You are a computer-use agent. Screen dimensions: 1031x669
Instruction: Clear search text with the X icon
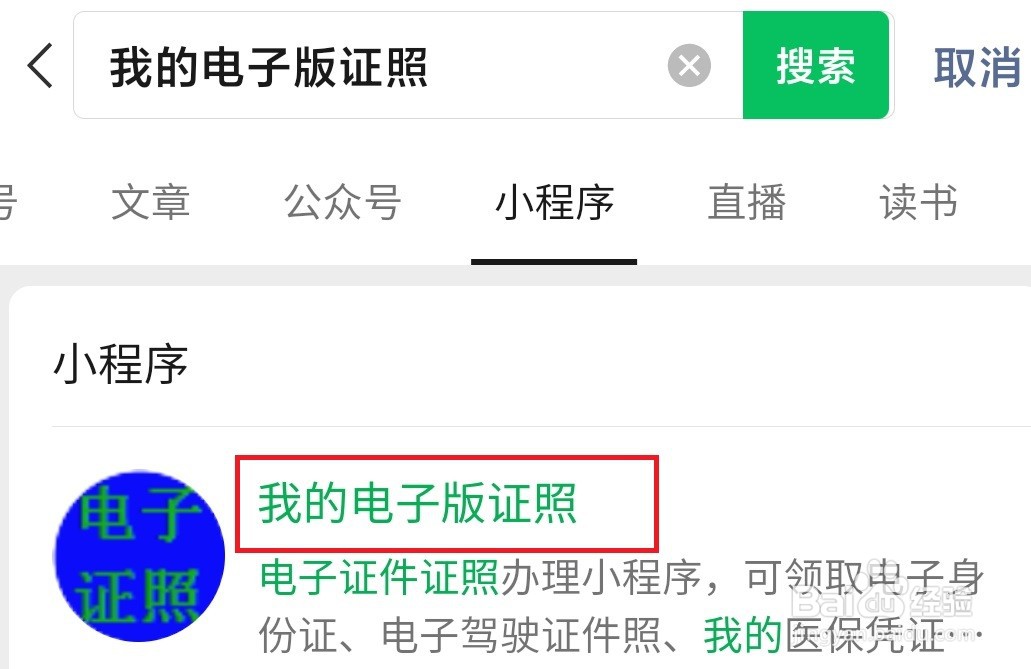point(688,65)
